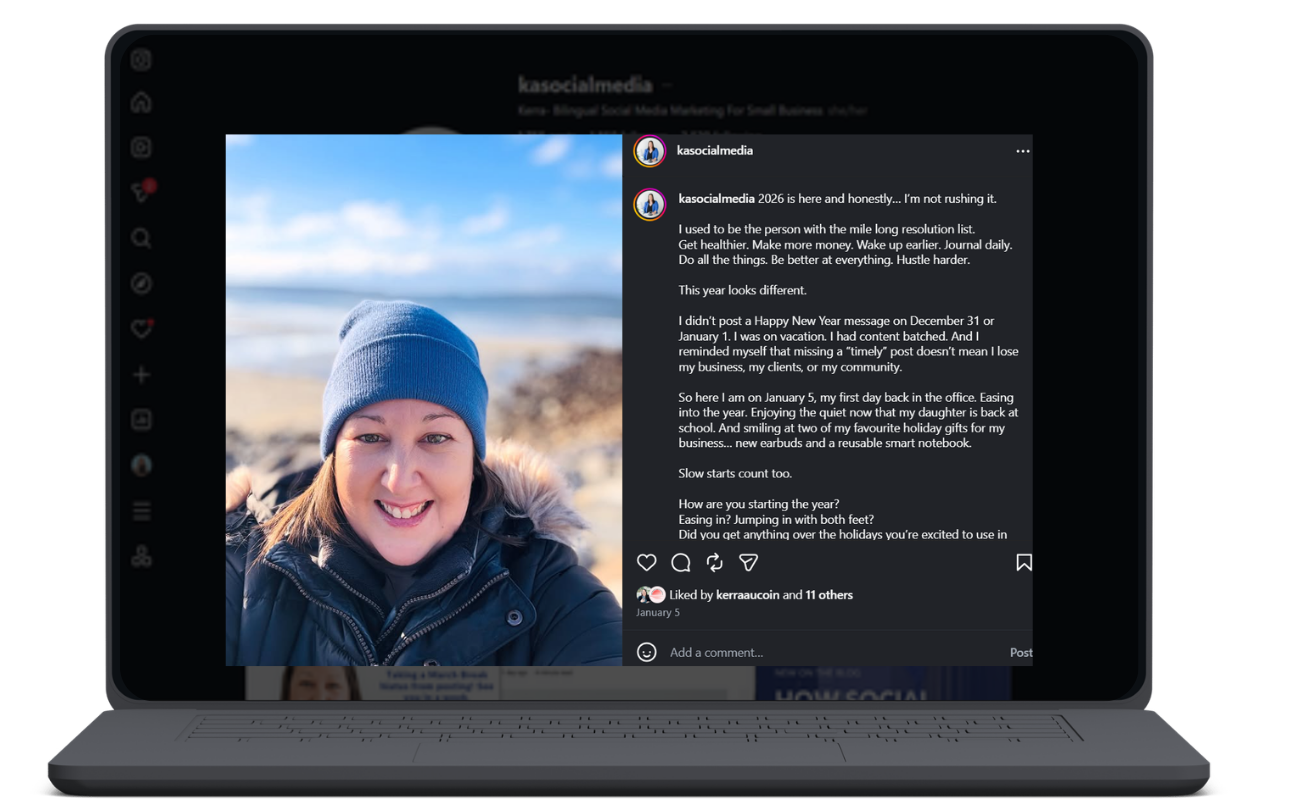See the 11 others who liked the post
1290x800 pixels.
tap(829, 594)
